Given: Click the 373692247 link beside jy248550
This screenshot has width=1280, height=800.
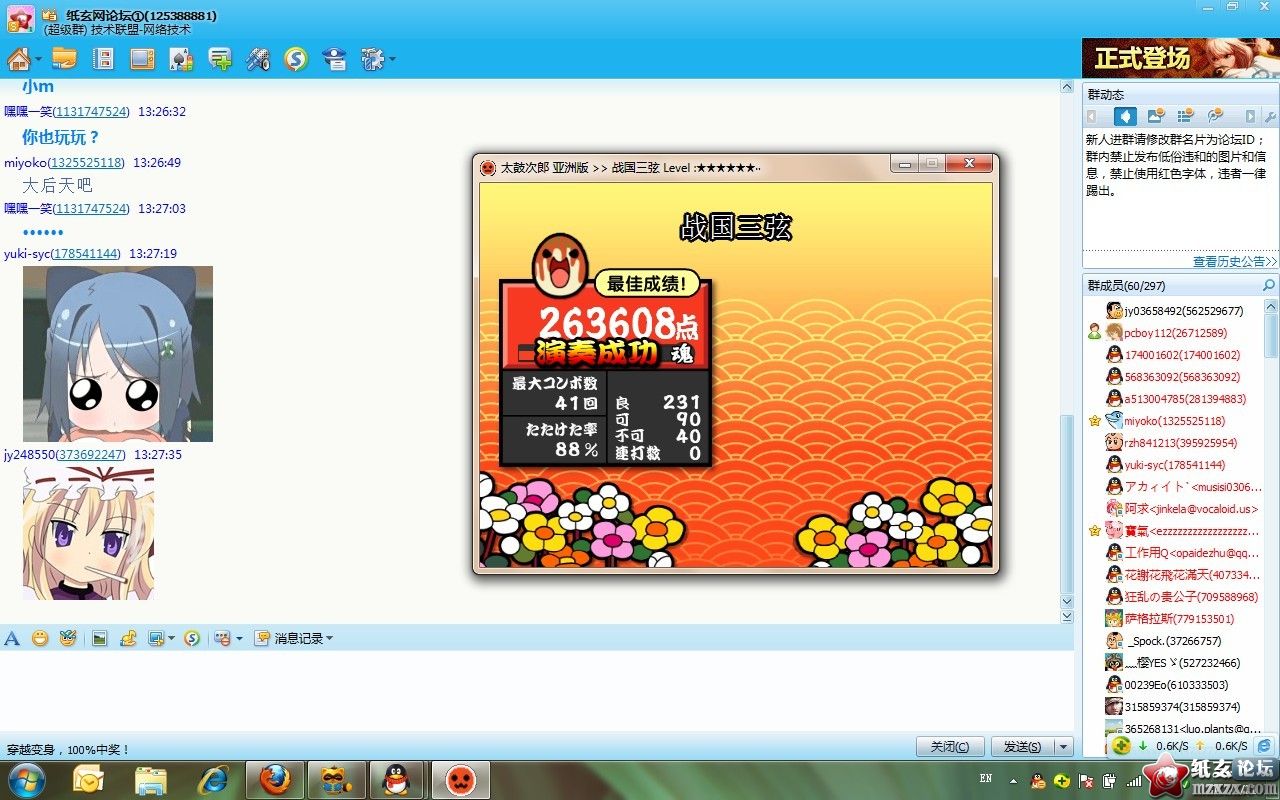Looking at the screenshot, I should pyautogui.click(x=92, y=454).
